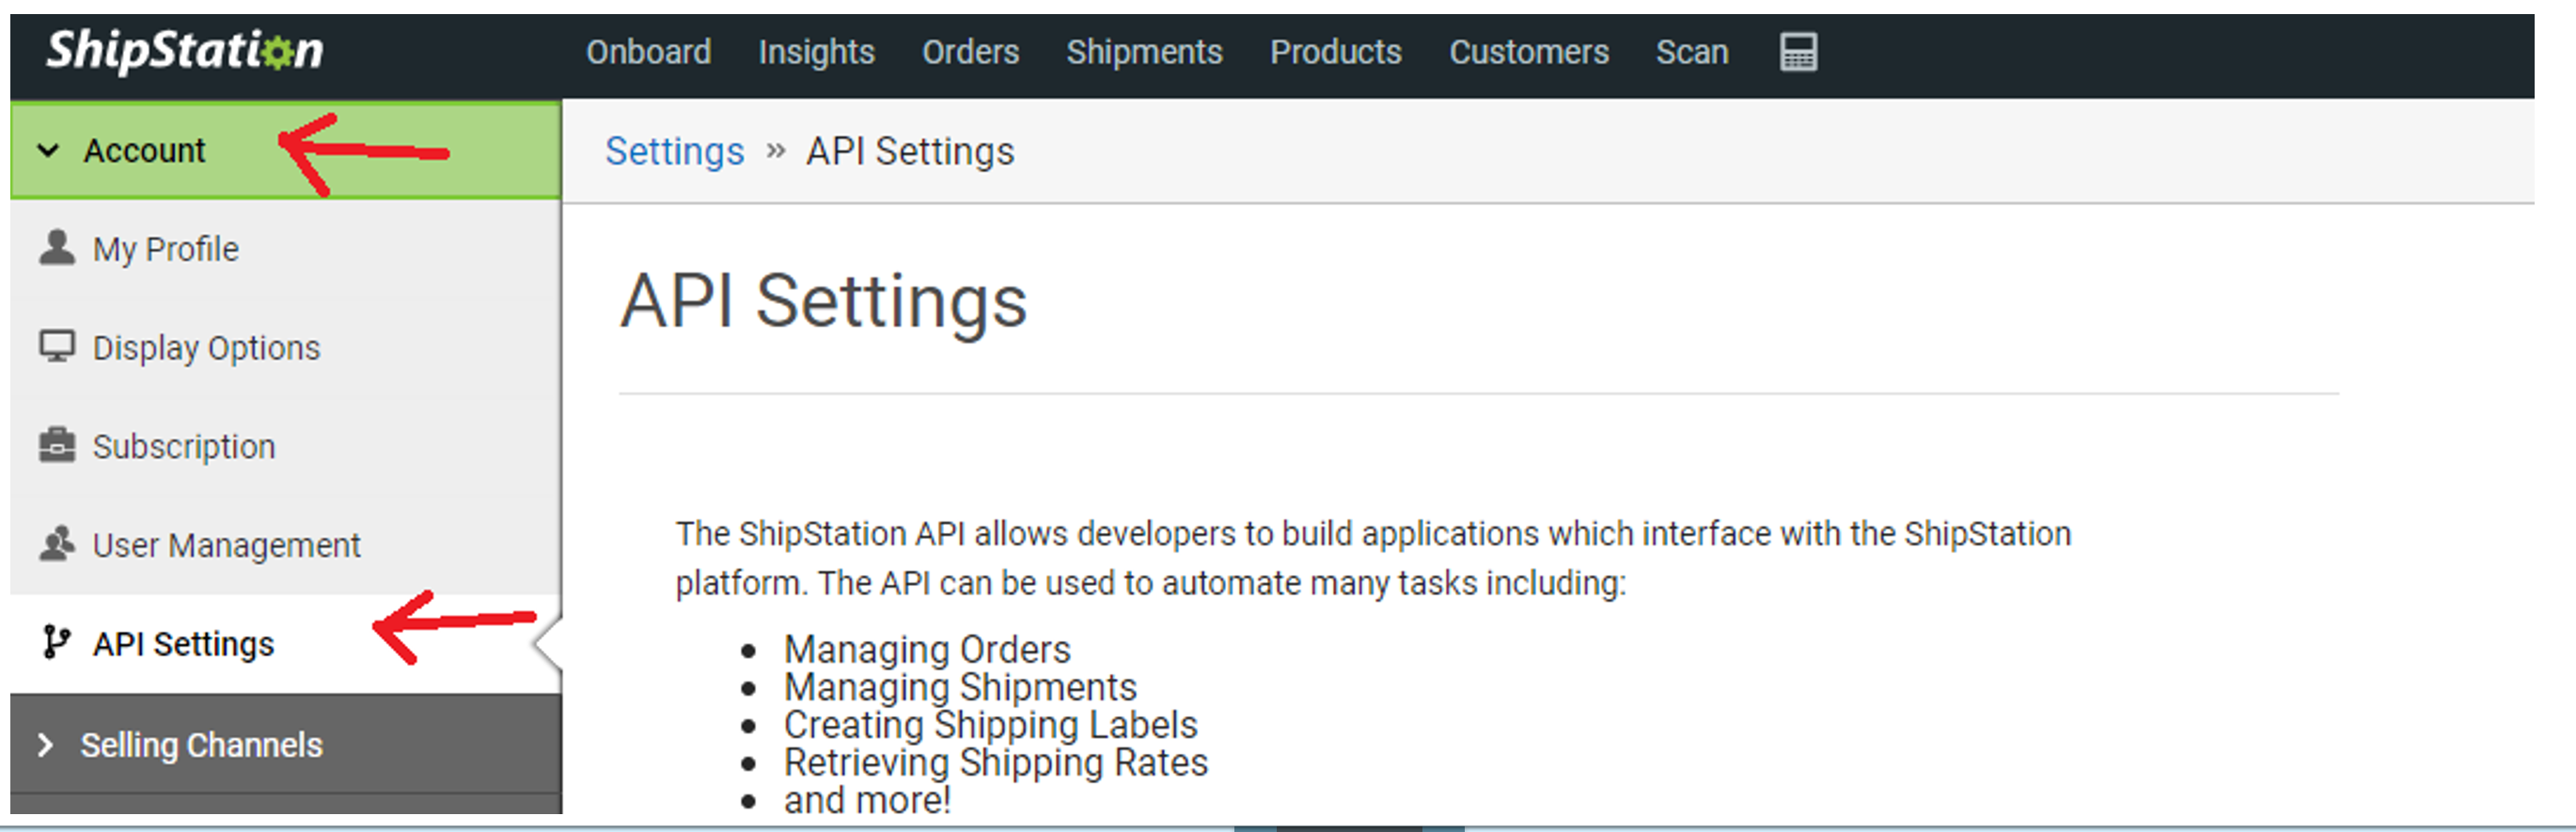Go to Subscription settings
Viewport: 2576px width, 832px height.
point(285,447)
